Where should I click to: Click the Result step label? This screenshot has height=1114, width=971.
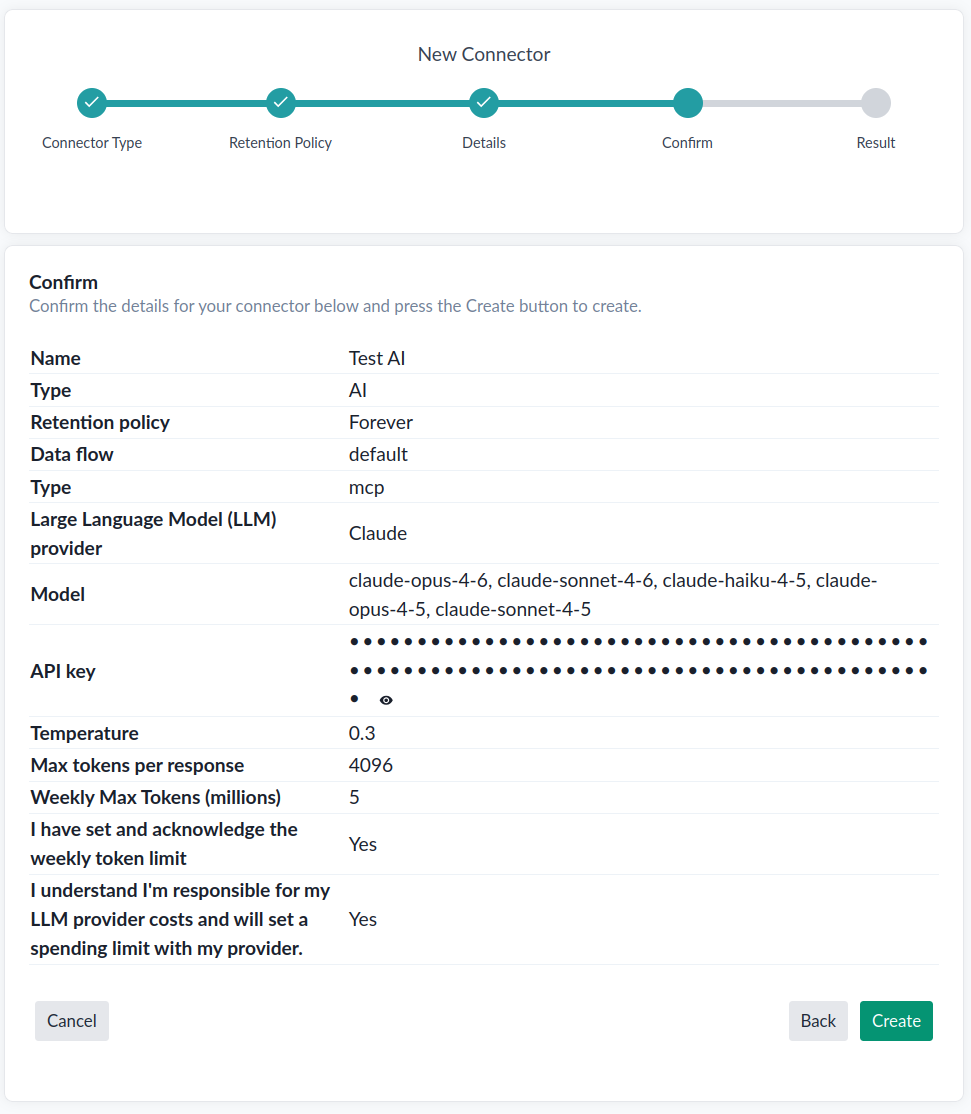876,143
